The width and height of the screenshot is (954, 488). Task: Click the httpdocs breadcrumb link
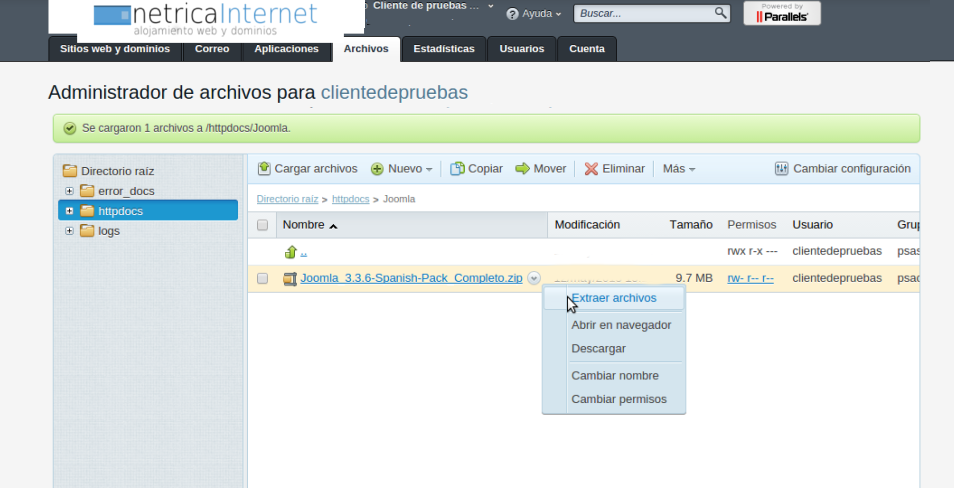pyautogui.click(x=350, y=199)
